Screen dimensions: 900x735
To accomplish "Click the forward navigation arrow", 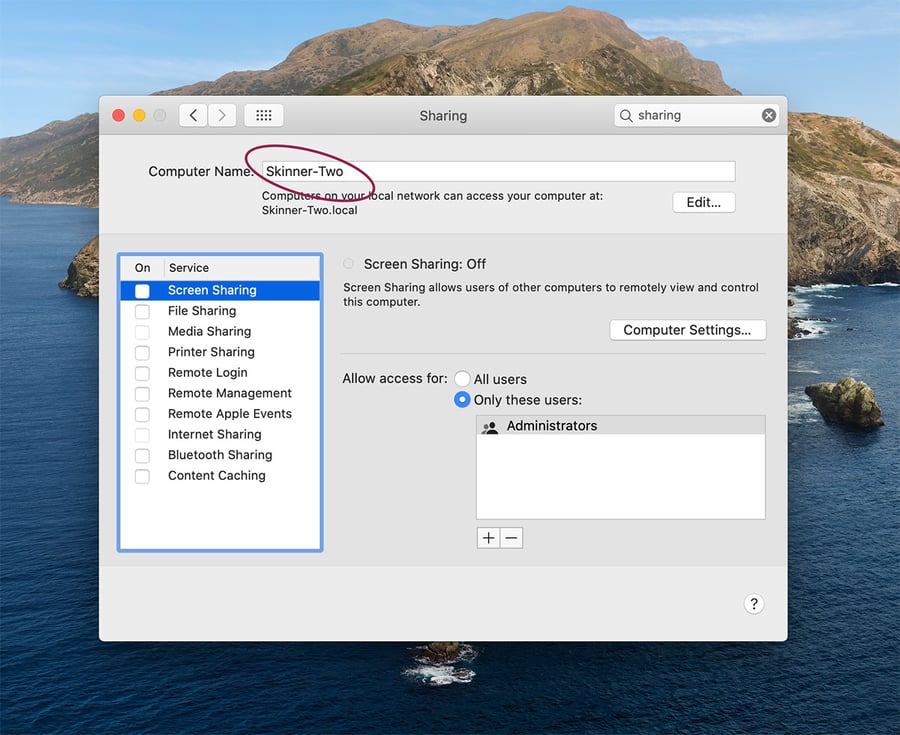I will (221, 115).
